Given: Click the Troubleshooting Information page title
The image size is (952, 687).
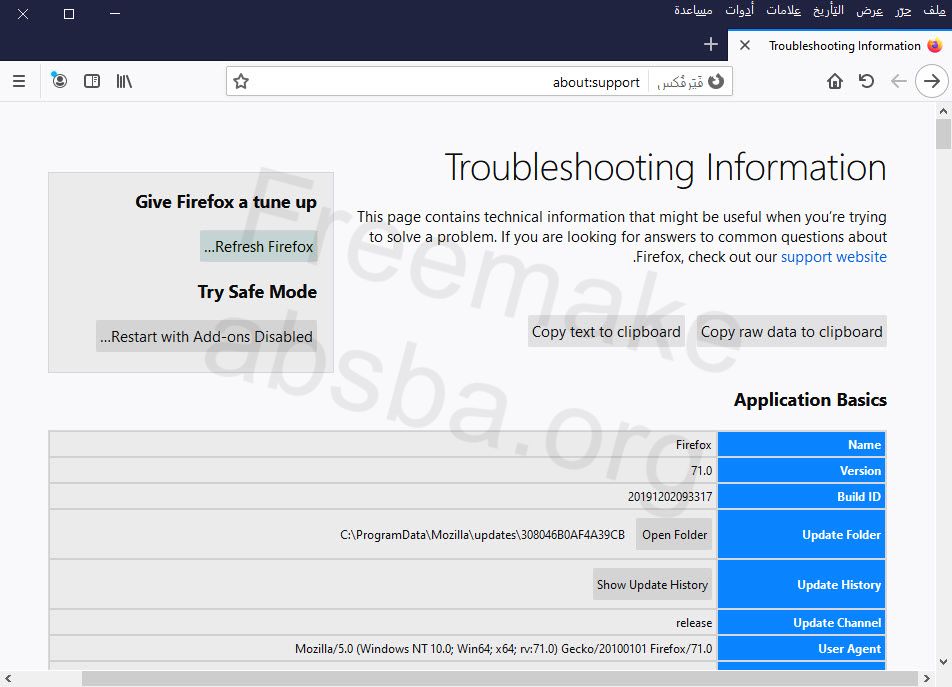Looking at the screenshot, I should pos(665,168).
